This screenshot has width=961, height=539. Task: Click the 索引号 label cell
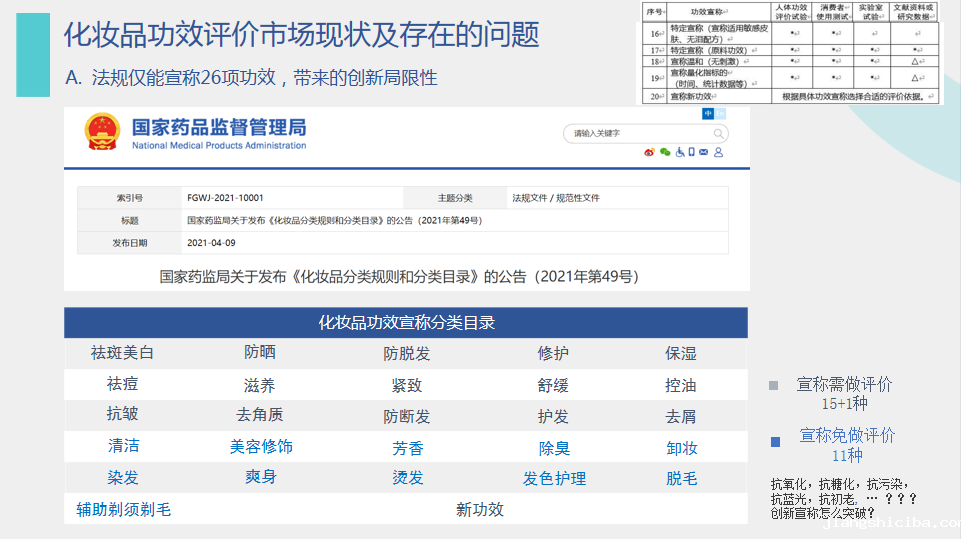pyautogui.click(x=129, y=198)
